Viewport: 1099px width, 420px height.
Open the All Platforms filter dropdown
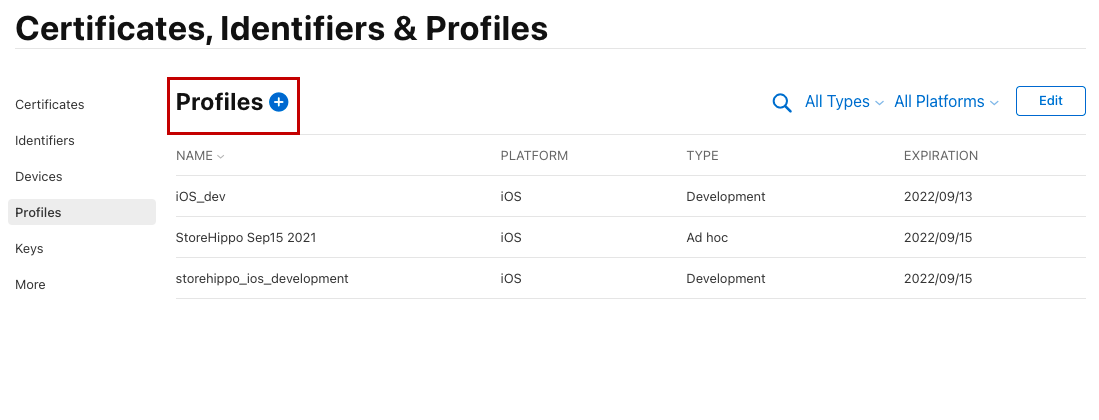pos(946,102)
